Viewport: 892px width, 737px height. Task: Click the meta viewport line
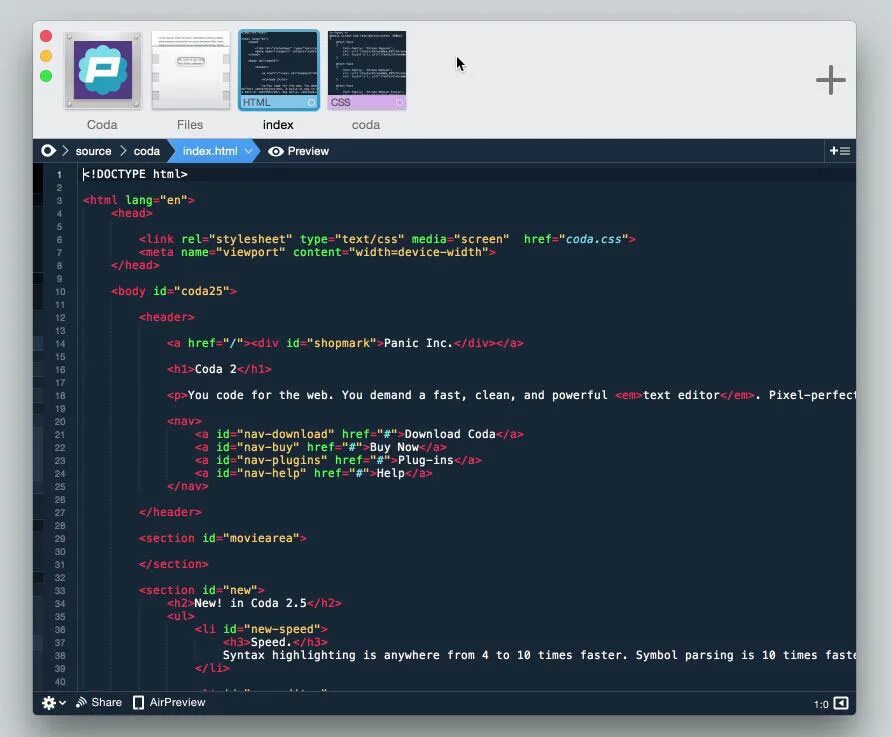(x=317, y=252)
